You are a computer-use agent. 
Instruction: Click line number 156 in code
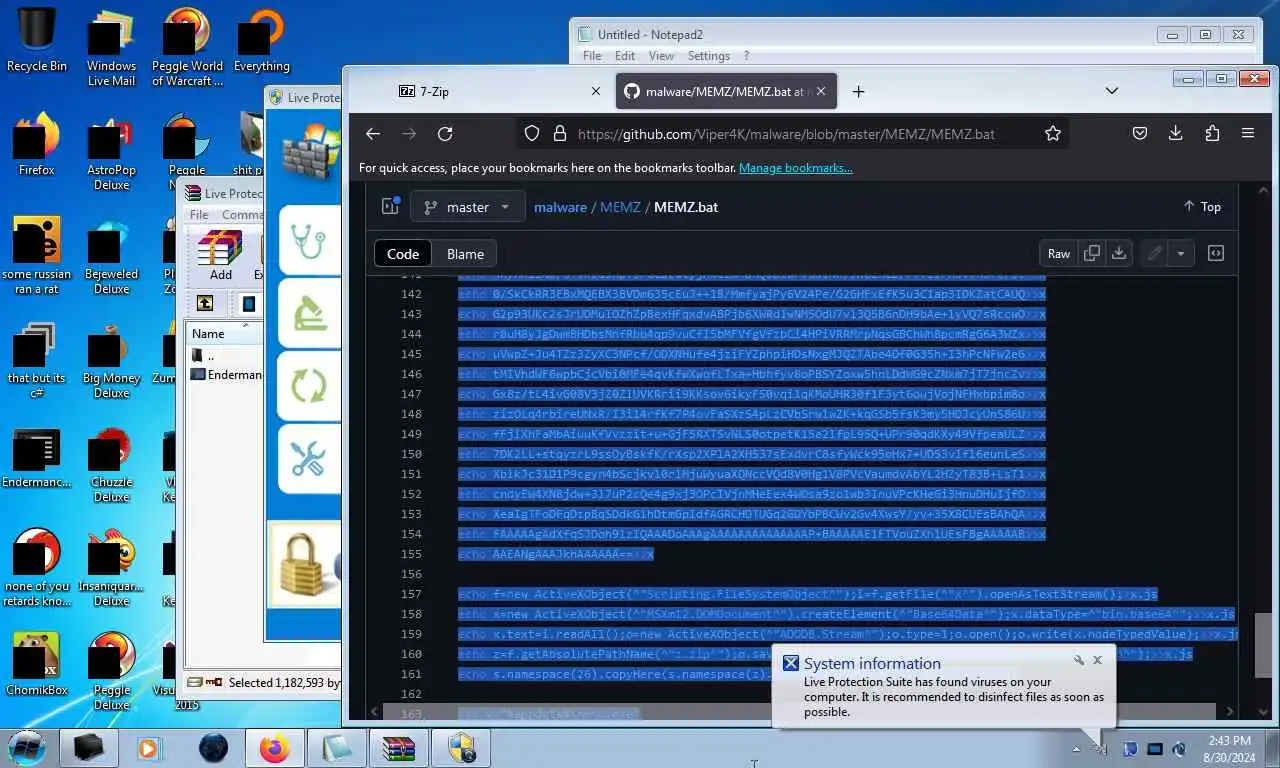411,574
